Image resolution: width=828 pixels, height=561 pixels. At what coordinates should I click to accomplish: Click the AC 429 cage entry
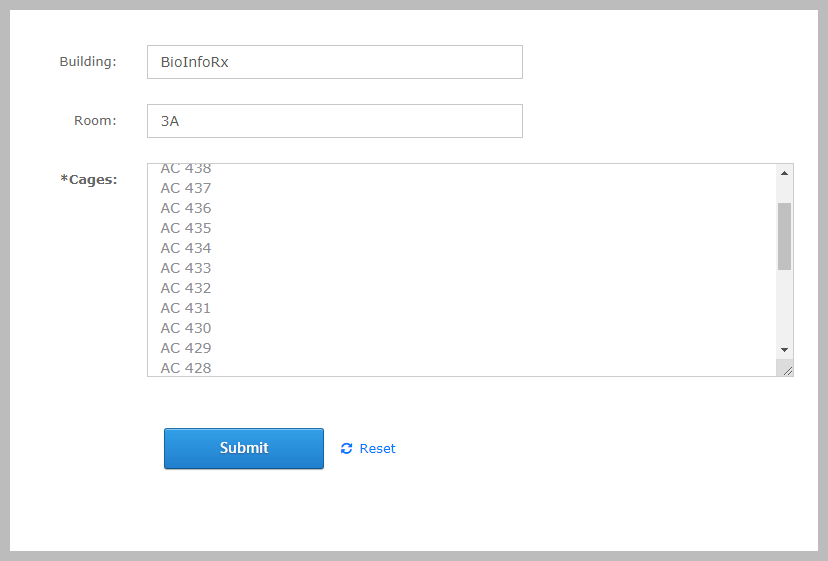pyautogui.click(x=186, y=348)
